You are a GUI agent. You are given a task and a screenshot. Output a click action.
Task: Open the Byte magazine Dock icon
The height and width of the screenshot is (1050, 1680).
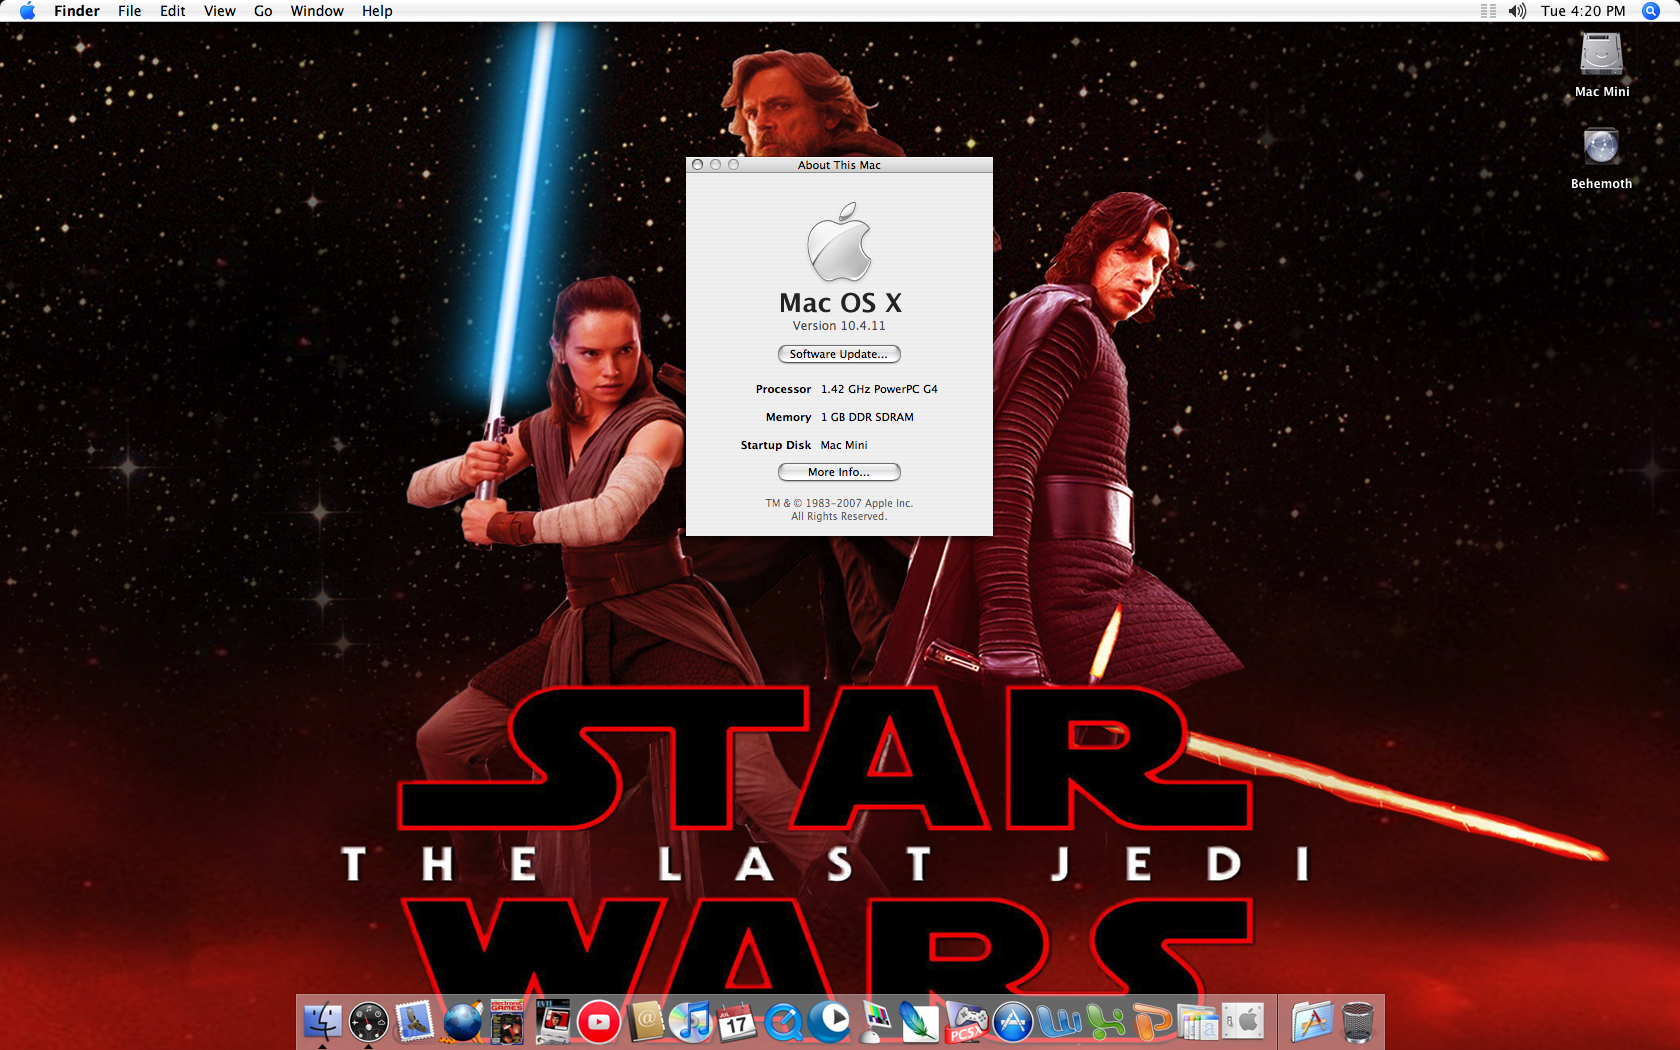(553, 1021)
